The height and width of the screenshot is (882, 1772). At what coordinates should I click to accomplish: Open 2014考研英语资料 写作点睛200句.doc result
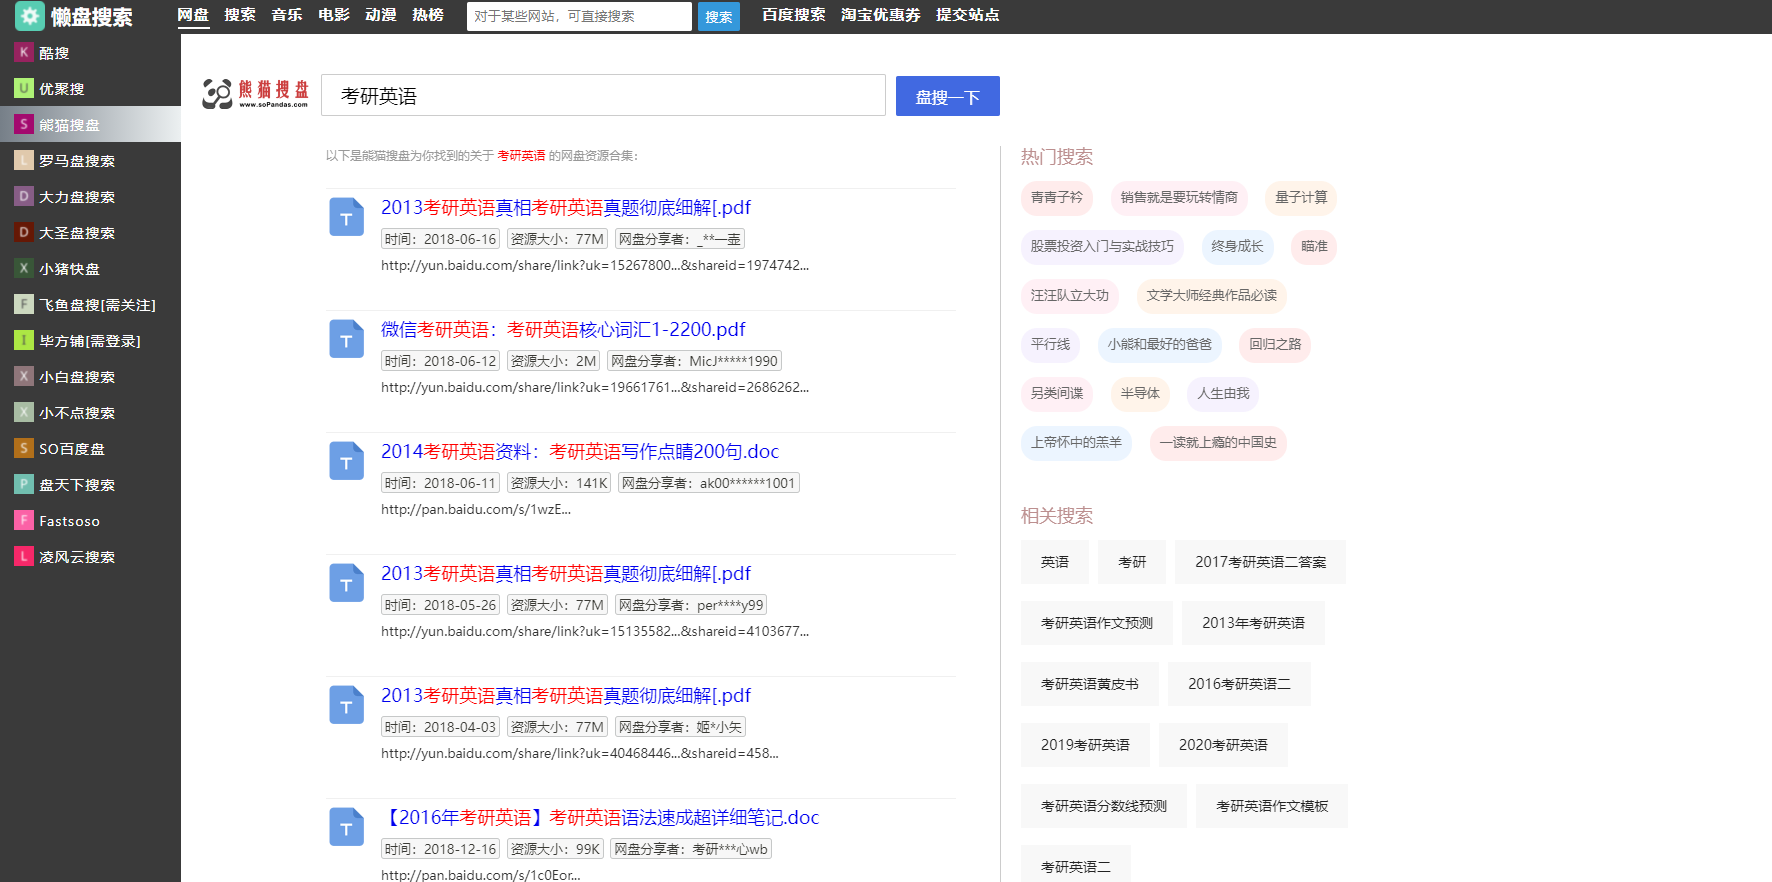(x=580, y=451)
